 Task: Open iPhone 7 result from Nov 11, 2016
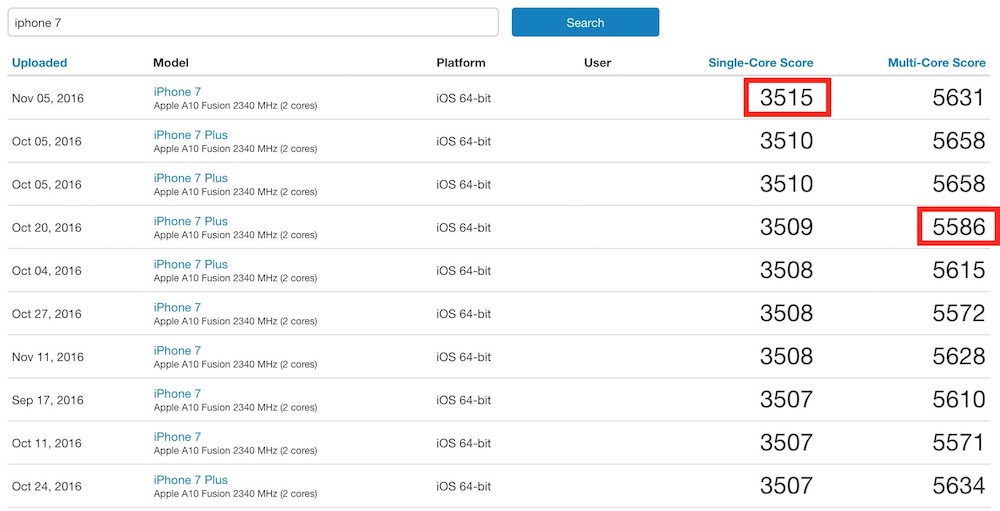(x=177, y=350)
